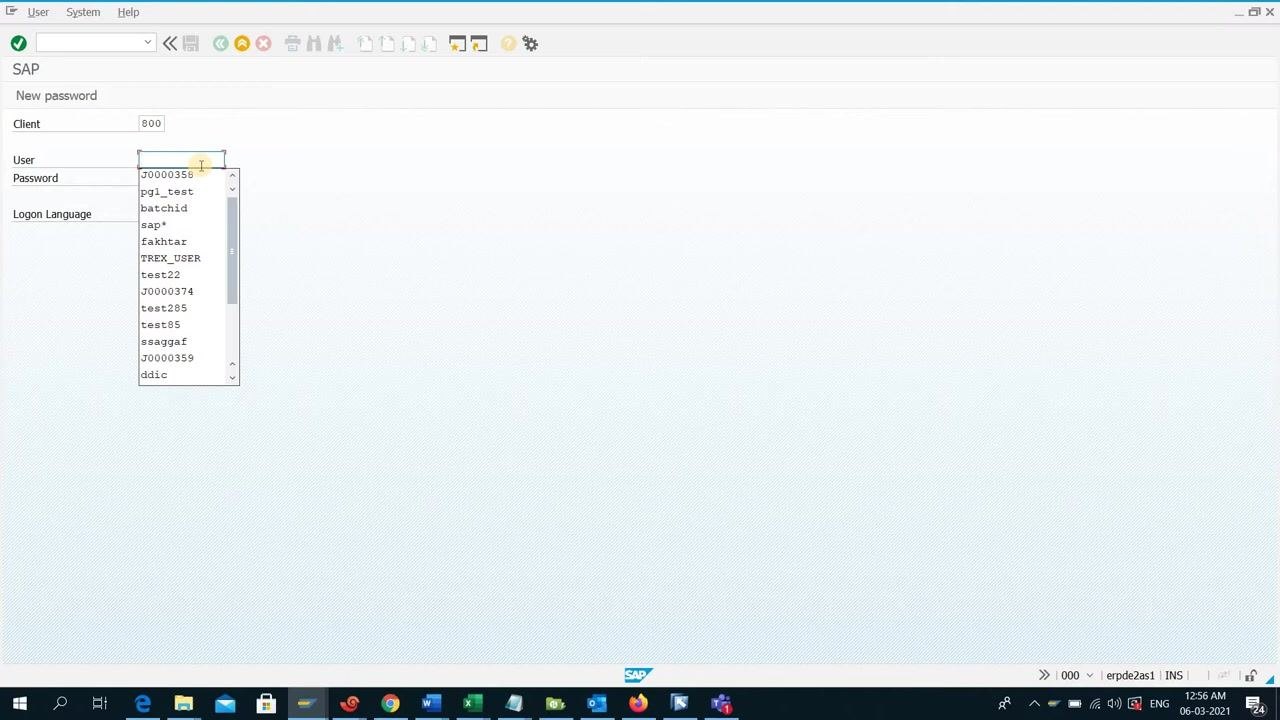Click the Generate Shortcut icon
This screenshot has width=1280, height=720.
click(x=479, y=43)
